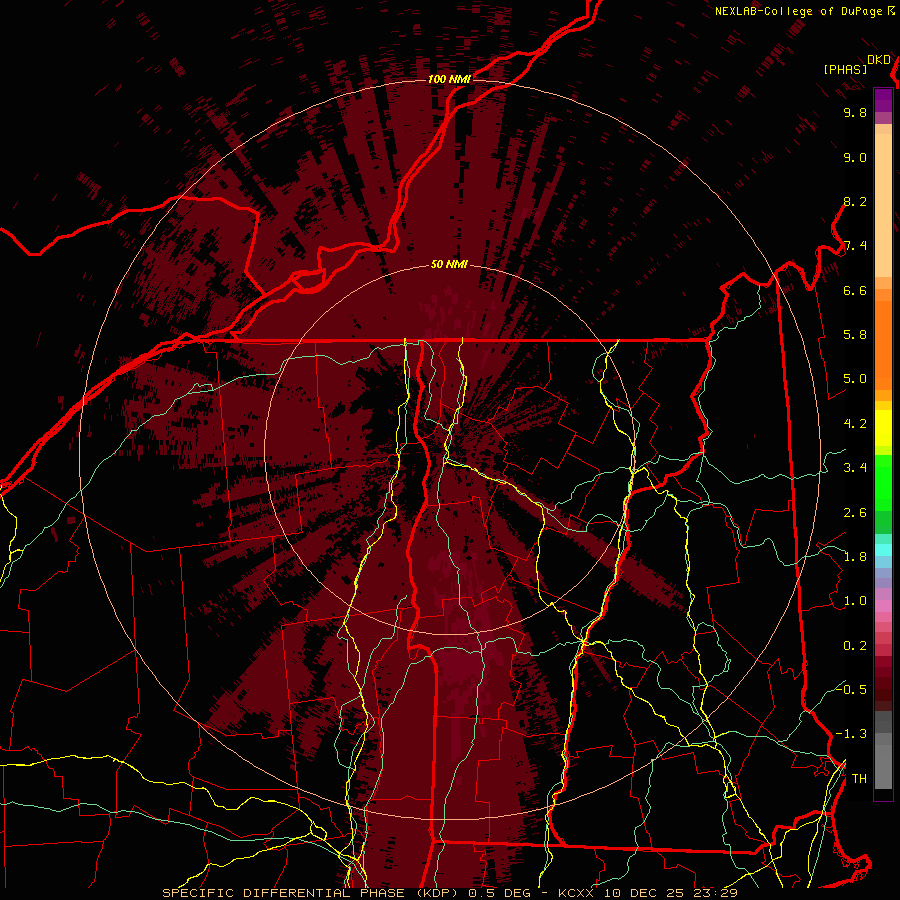This screenshot has height=900, width=900.
Task: Click the 10 DEC 25 date text
Action: click(643, 893)
